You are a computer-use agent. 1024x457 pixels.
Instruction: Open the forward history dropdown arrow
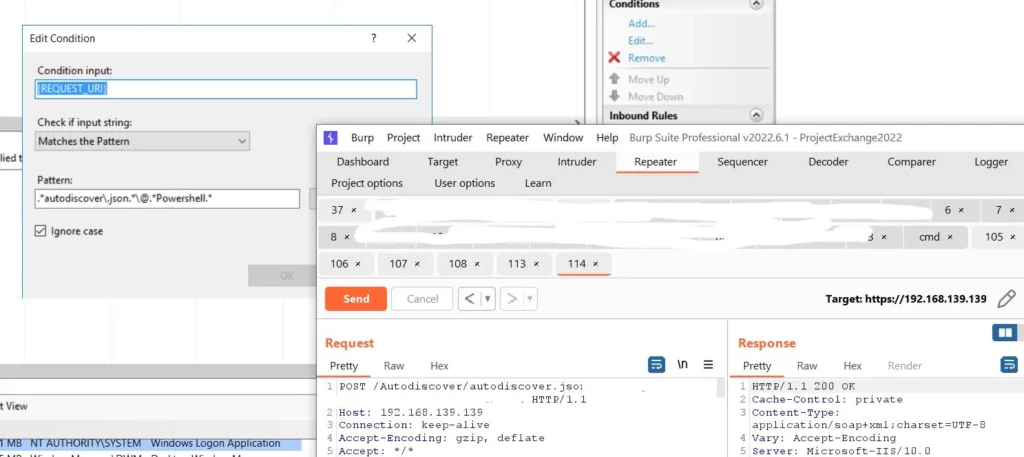coord(530,299)
